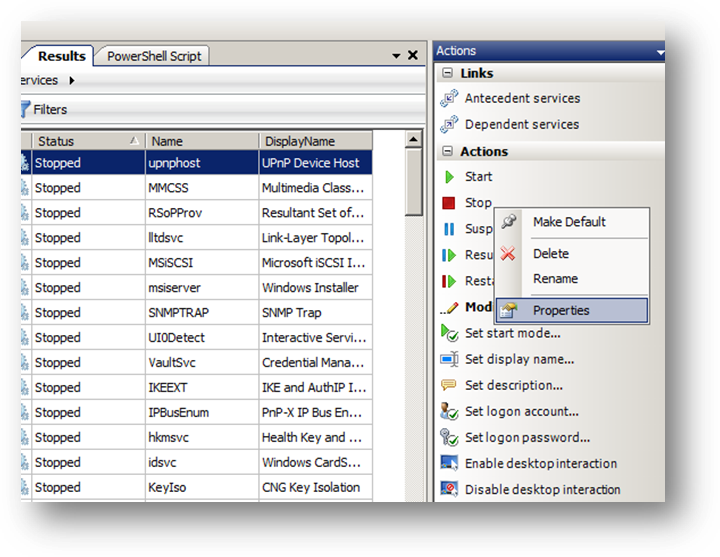Click the Set logon account icon
The image size is (720, 557).
pos(449,411)
